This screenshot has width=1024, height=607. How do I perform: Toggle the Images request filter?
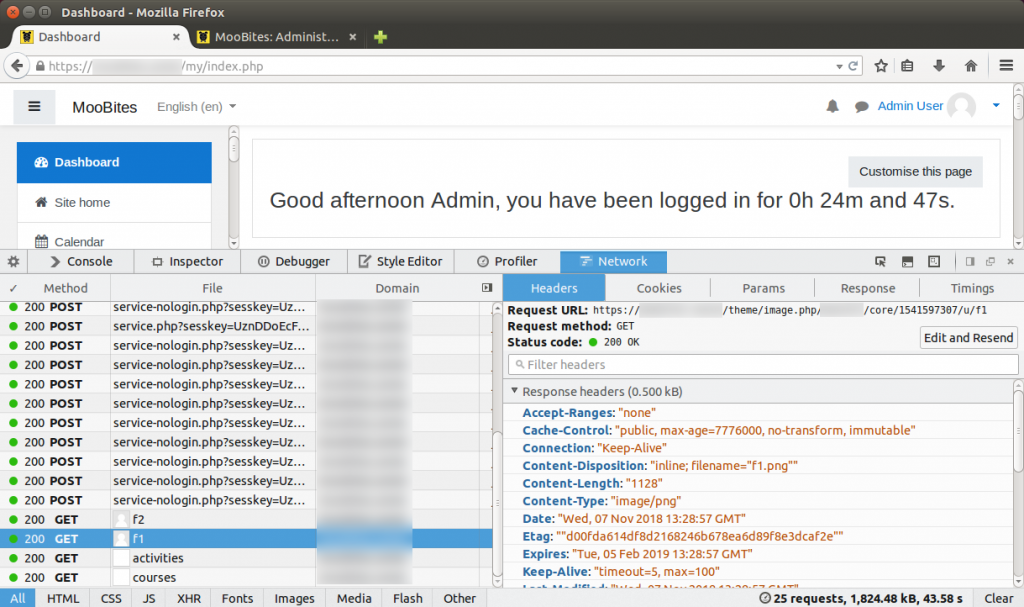click(294, 599)
